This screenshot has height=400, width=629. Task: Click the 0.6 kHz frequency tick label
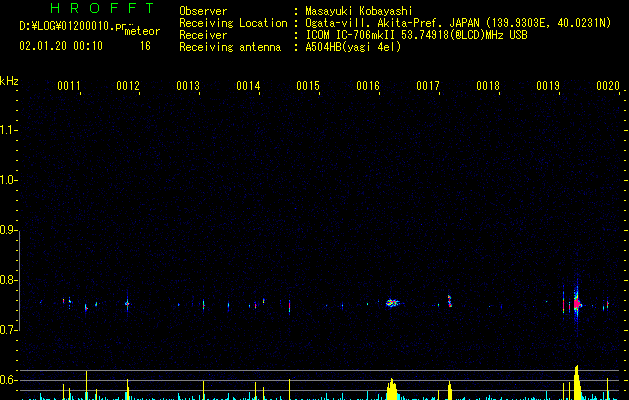coord(7,380)
